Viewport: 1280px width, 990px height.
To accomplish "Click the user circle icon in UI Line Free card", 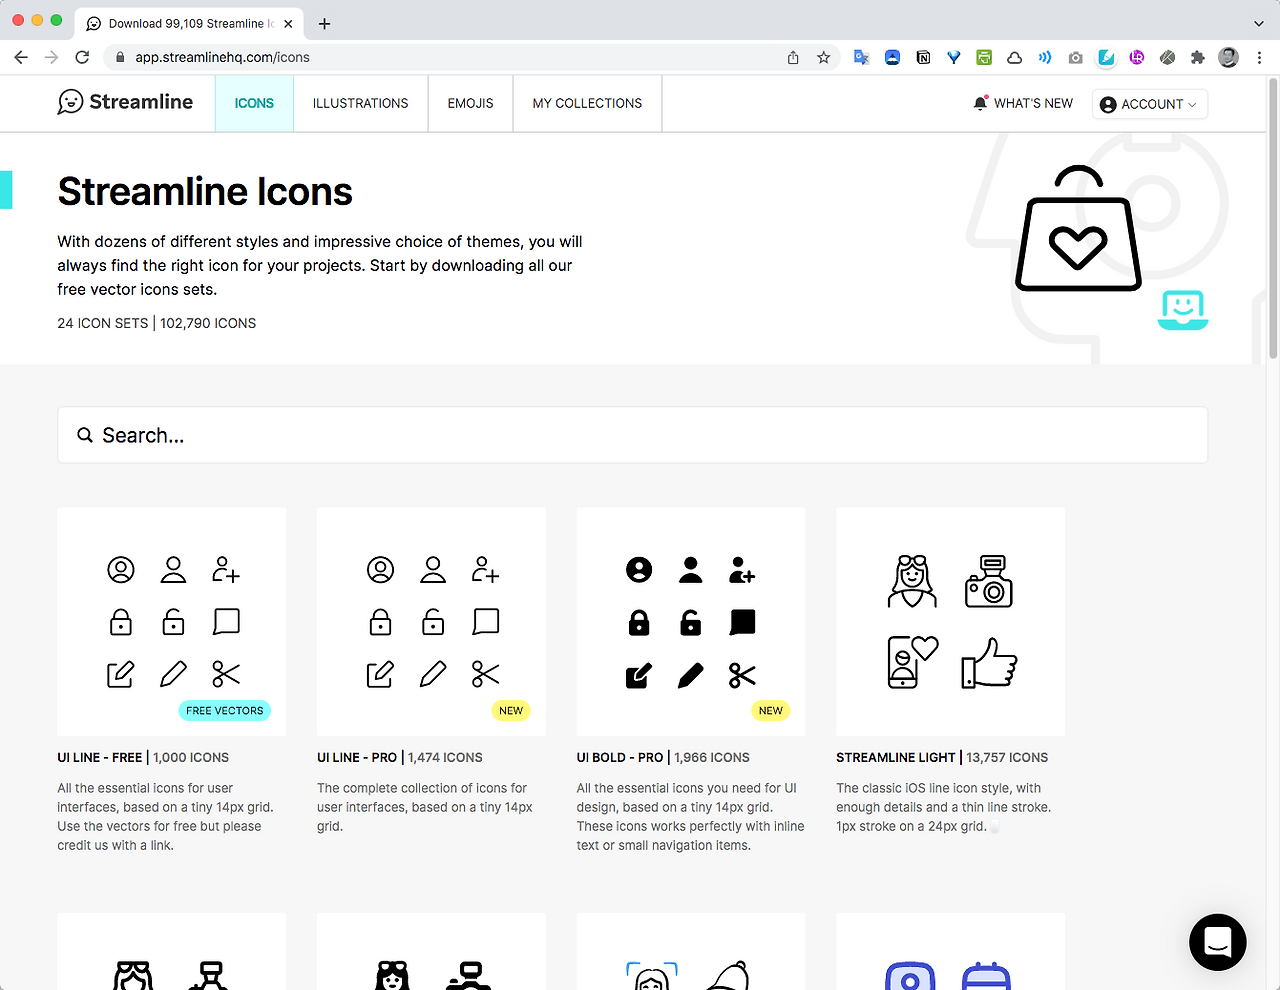I will tap(121, 570).
